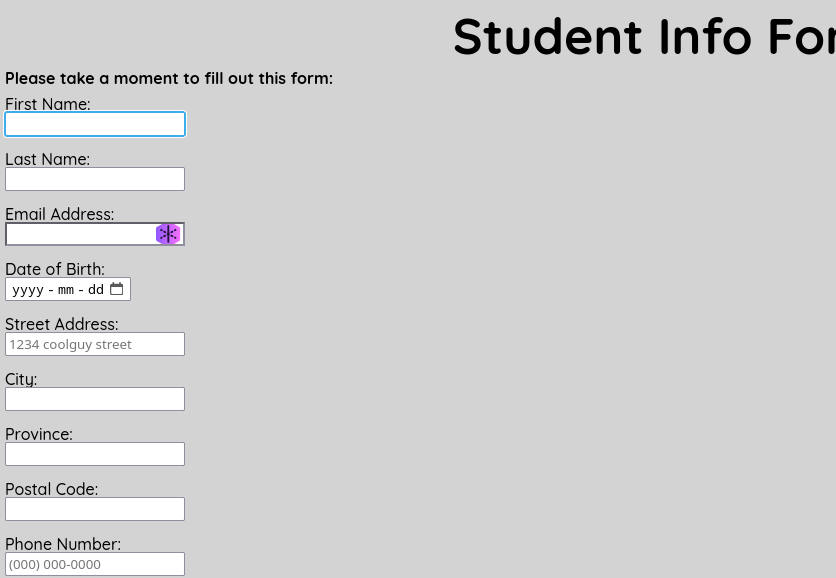Click the "Date of Birth:" label
Image resolution: width=836 pixels, height=578 pixels.
point(55,269)
